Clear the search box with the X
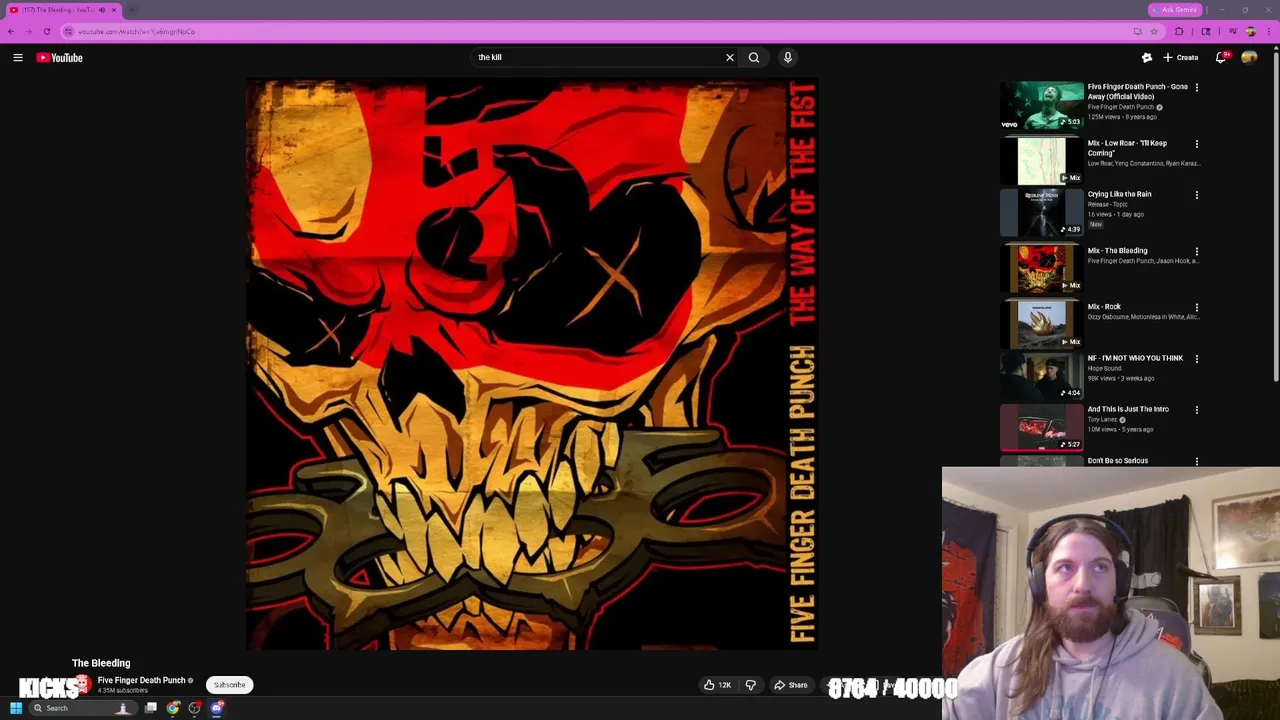 [730, 58]
